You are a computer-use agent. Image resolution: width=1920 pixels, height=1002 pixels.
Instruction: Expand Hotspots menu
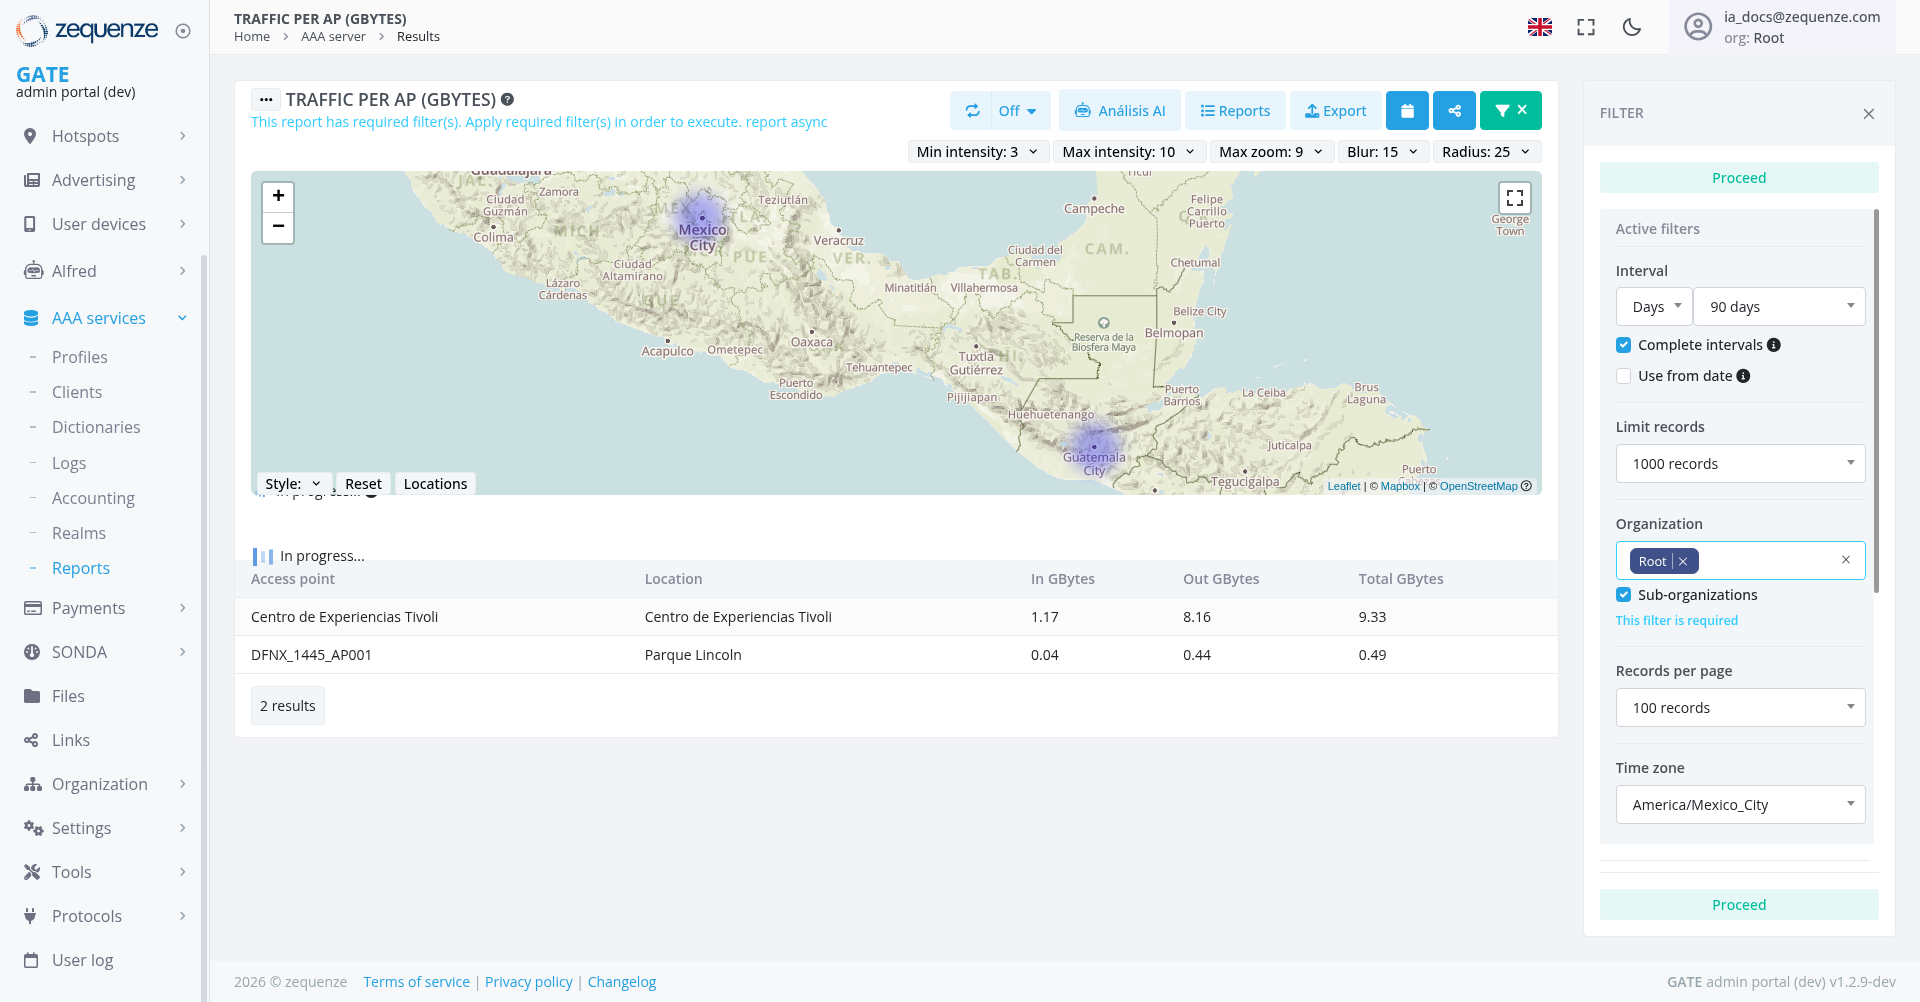point(105,136)
